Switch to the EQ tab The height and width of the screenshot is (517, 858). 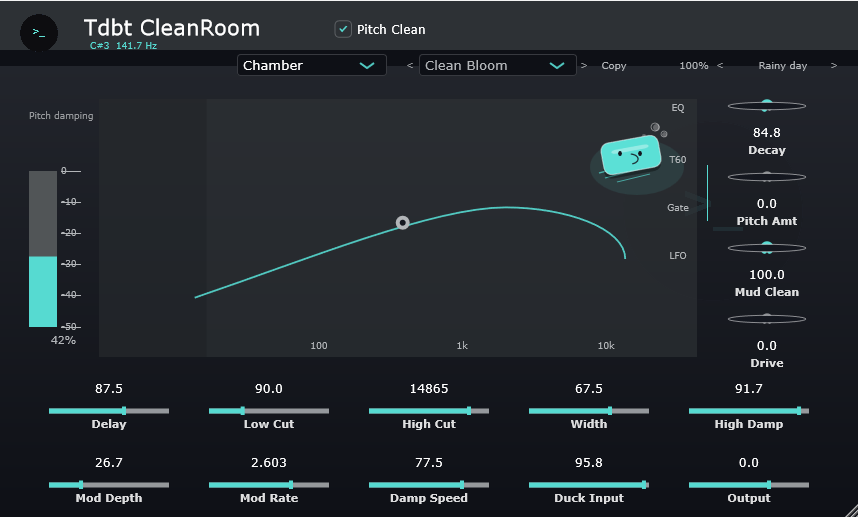677,108
